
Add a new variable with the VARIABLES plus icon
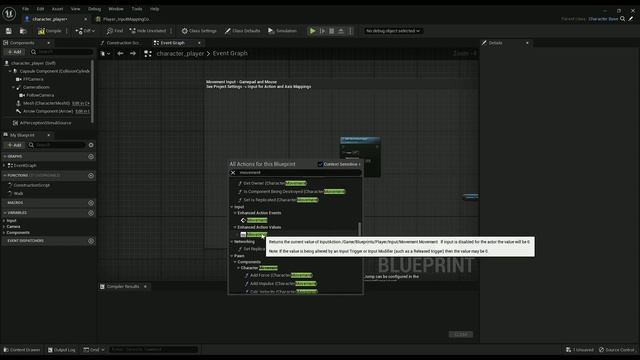[91, 213]
